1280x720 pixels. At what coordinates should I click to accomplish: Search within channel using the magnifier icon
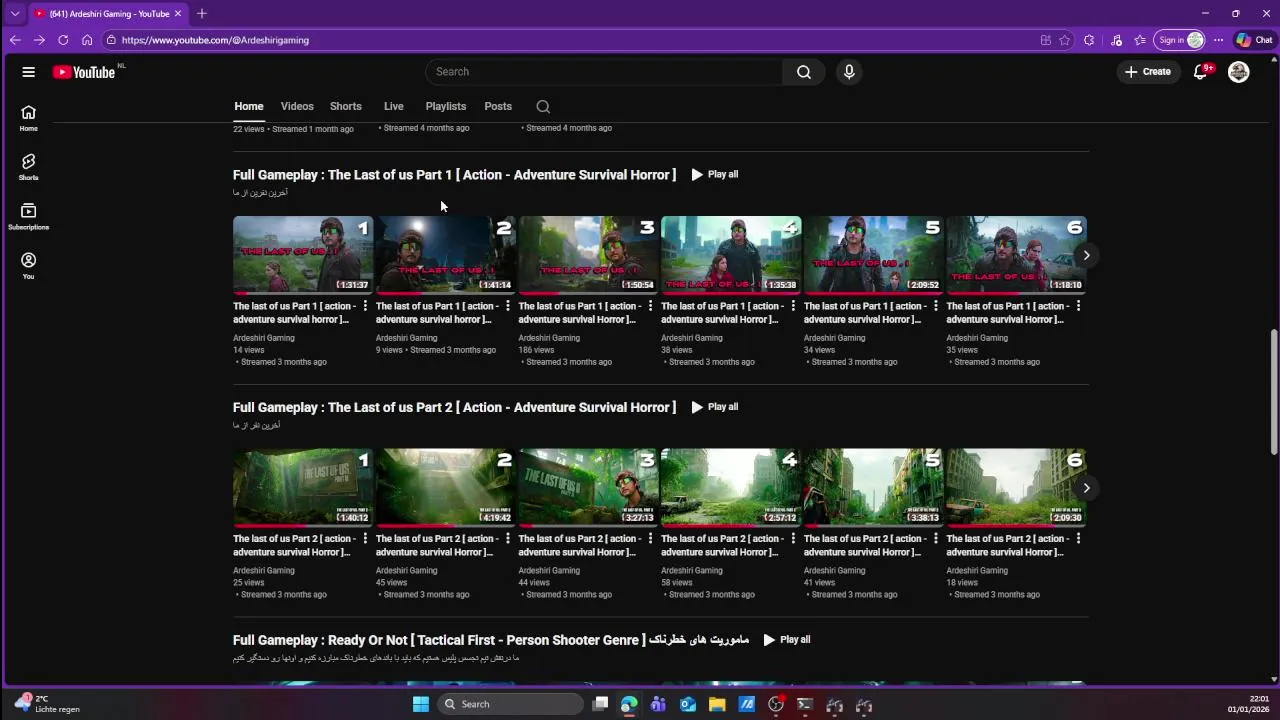click(543, 106)
